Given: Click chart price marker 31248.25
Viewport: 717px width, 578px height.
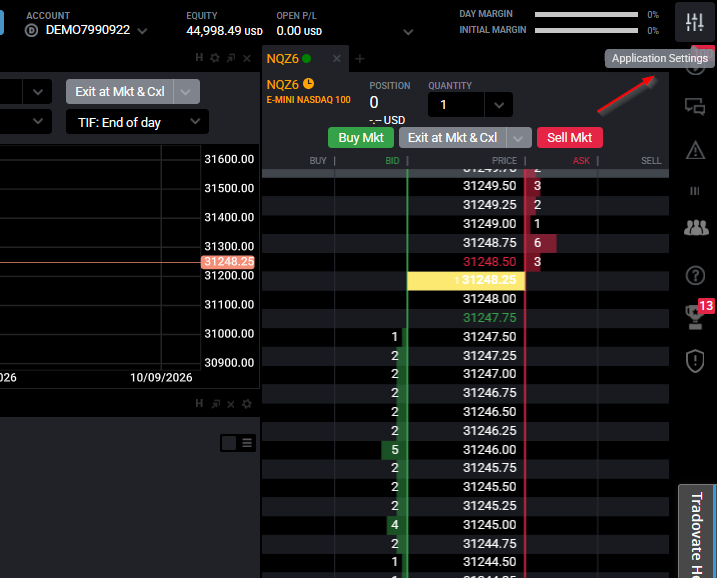Looking at the screenshot, I should tap(228, 262).
